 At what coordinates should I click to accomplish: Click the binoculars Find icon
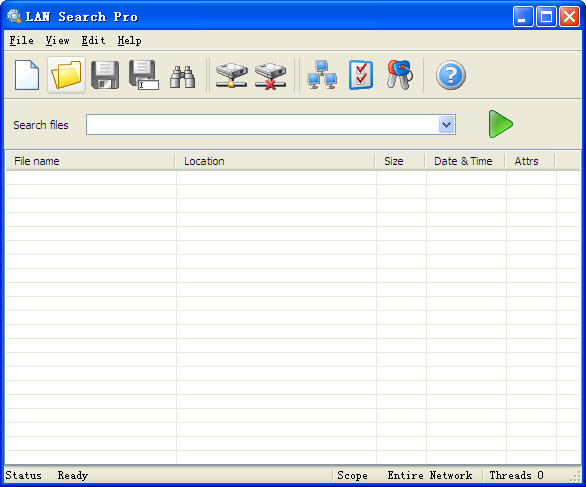coord(182,77)
